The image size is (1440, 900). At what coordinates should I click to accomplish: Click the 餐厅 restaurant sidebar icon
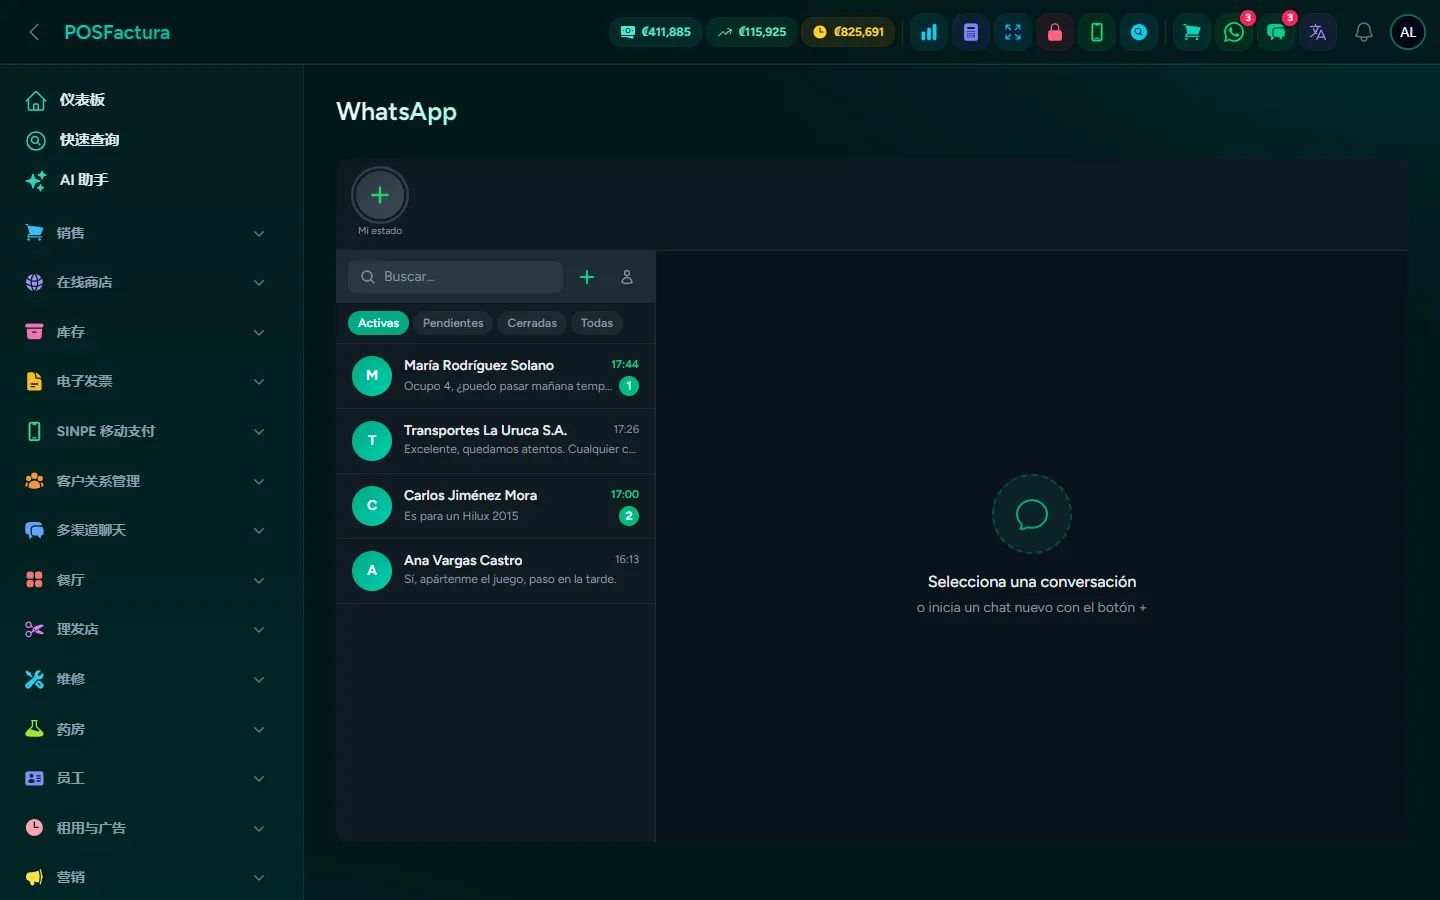click(x=34, y=580)
